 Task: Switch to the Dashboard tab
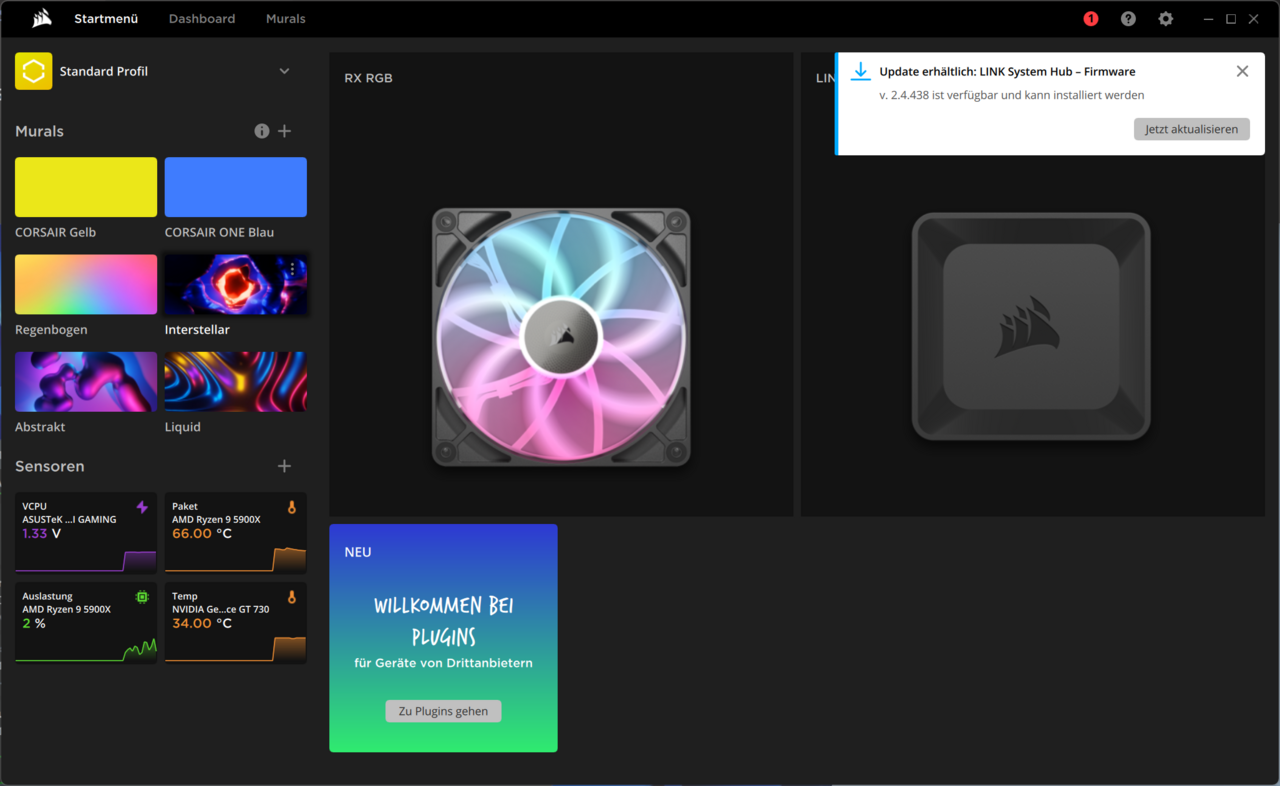pos(202,19)
